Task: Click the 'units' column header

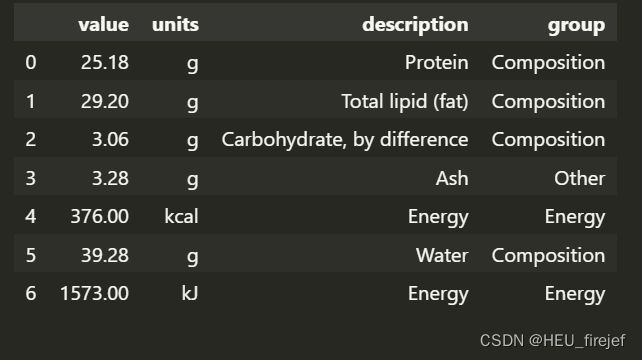Action: 175,25
